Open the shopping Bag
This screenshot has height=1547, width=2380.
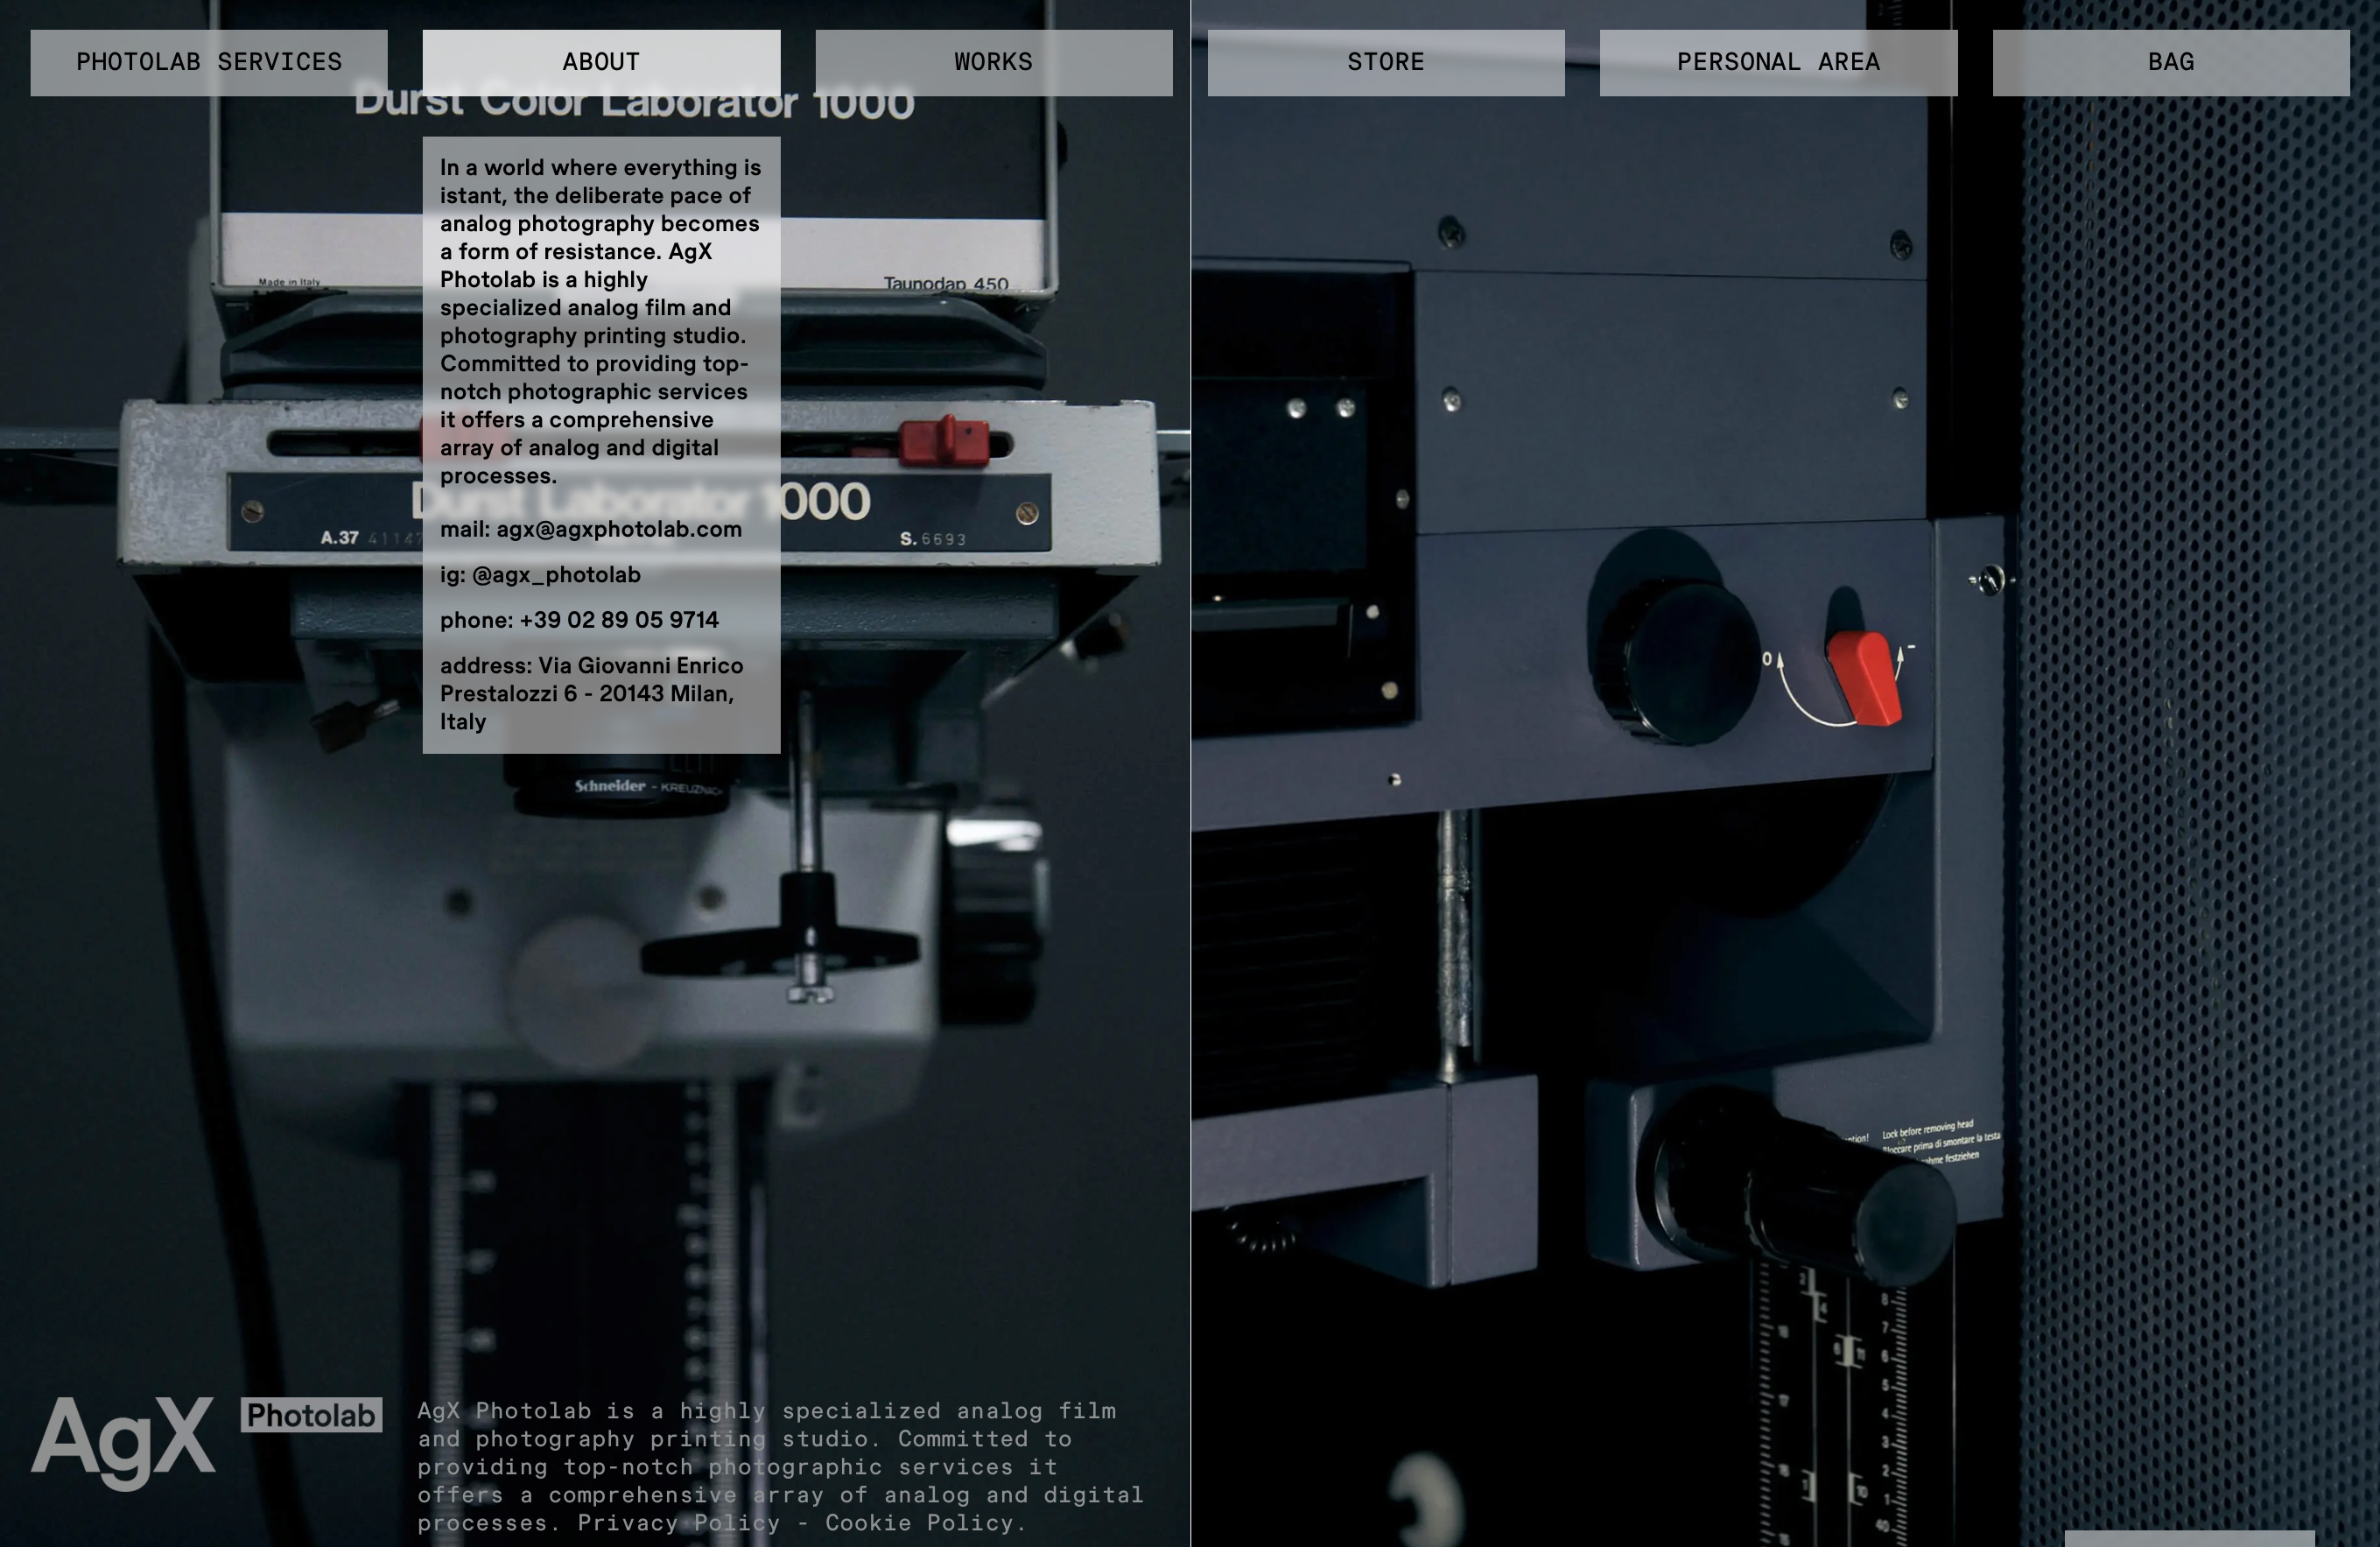[x=2170, y=62]
